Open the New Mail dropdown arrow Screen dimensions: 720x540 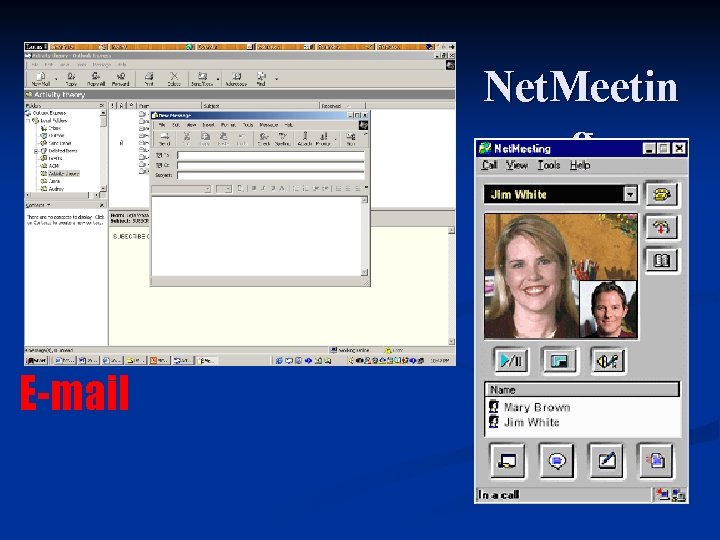tap(56, 79)
